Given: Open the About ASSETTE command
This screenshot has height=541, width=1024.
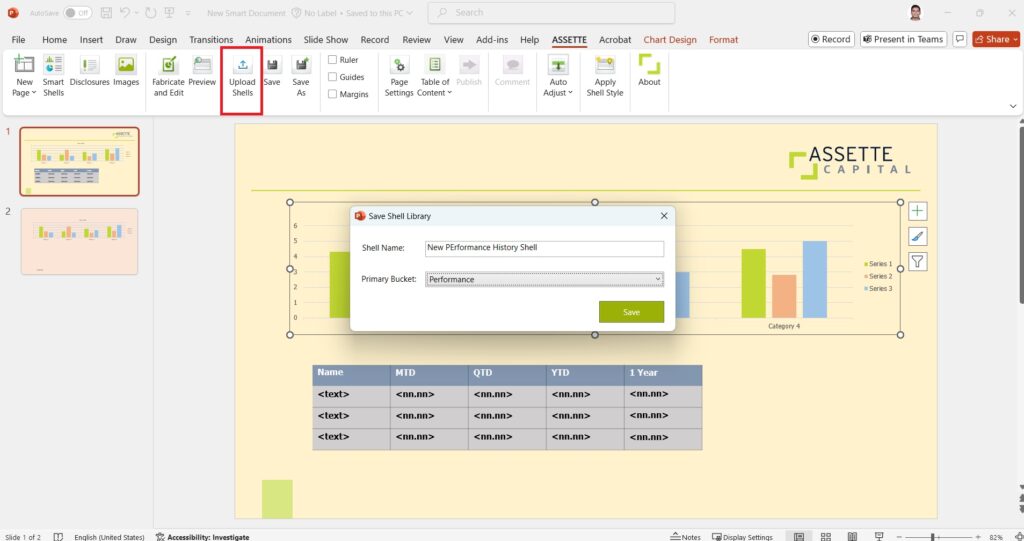Looking at the screenshot, I should pyautogui.click(x=649, y=71).
